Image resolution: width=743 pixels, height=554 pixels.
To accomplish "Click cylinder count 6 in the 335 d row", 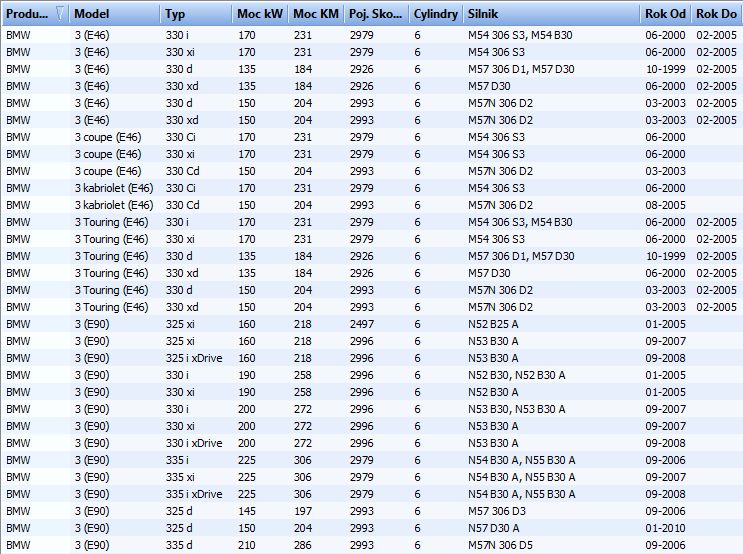I will pyautogui.click(x=417, y=545).
